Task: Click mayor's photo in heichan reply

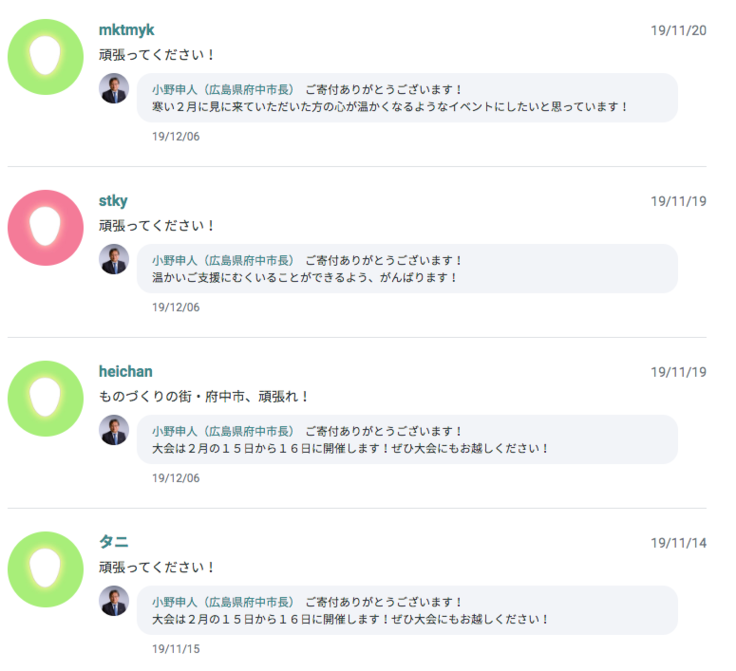Action: [x=114, y=430]
